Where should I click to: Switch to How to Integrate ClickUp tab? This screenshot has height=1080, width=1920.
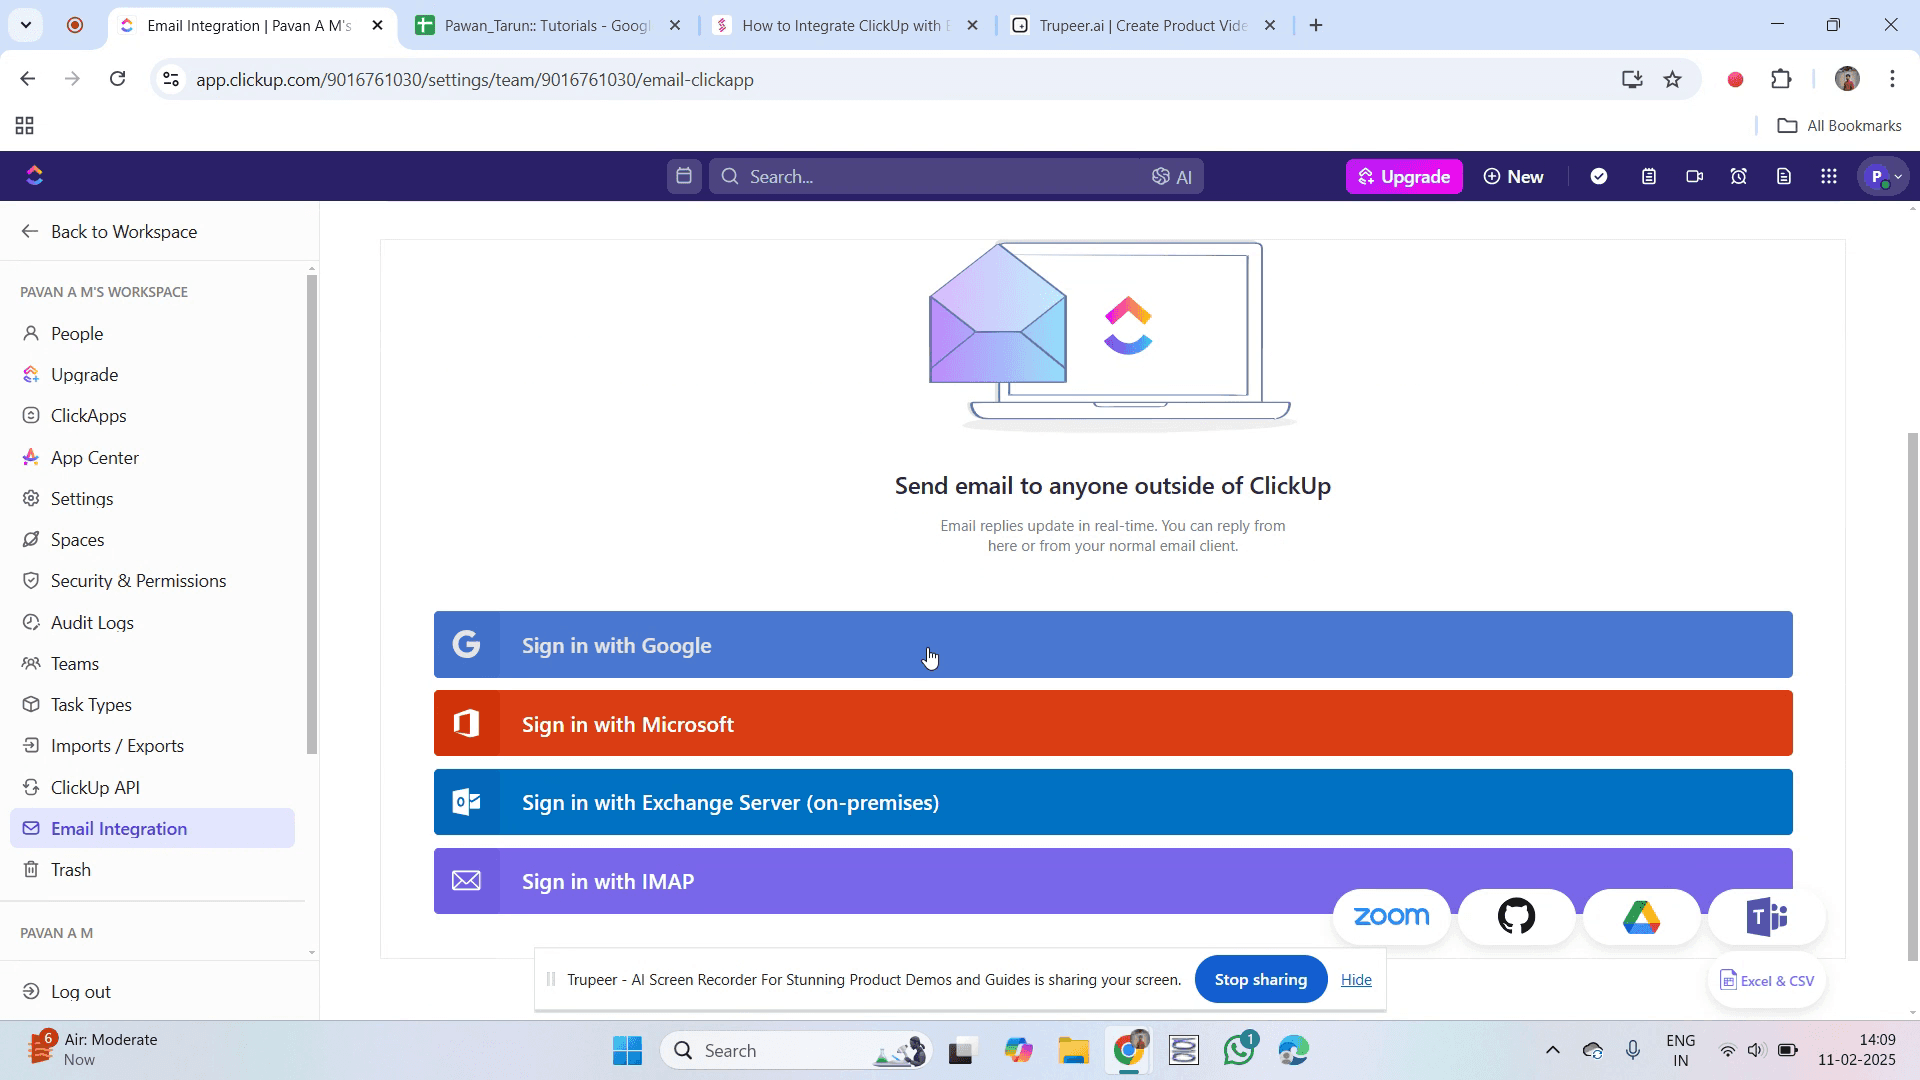tap(845, 26)
